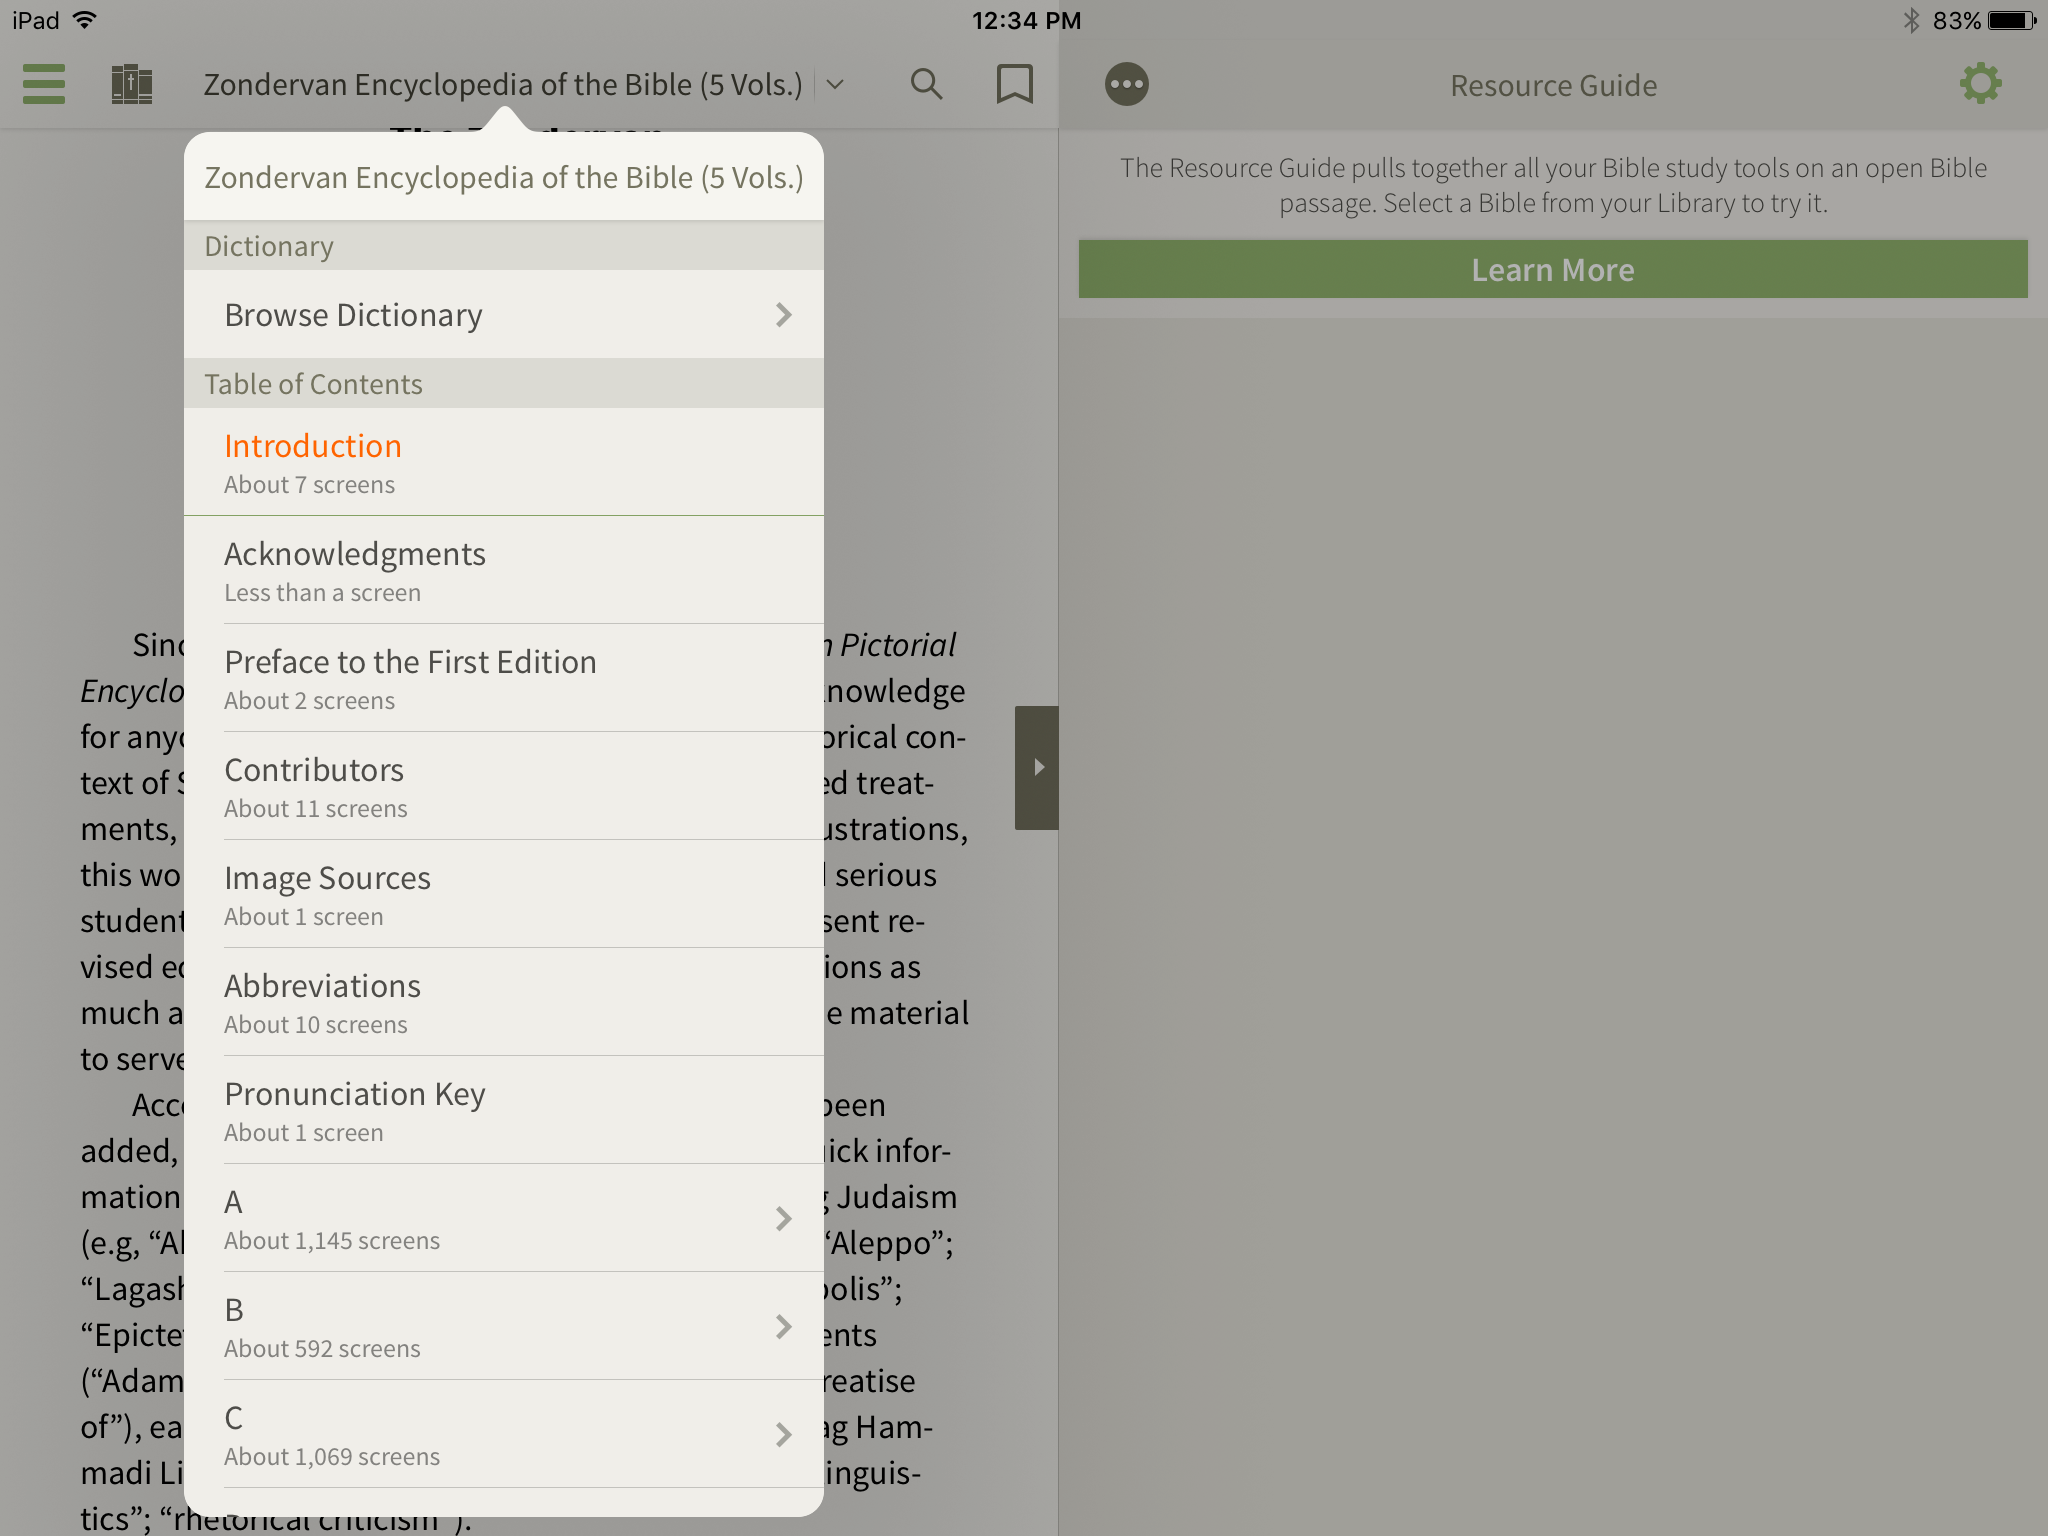Image resolution: width=2048 pixels, height=1536 pixels.
Task: Expand Browse Dictionary chevron
Action: 784,315
